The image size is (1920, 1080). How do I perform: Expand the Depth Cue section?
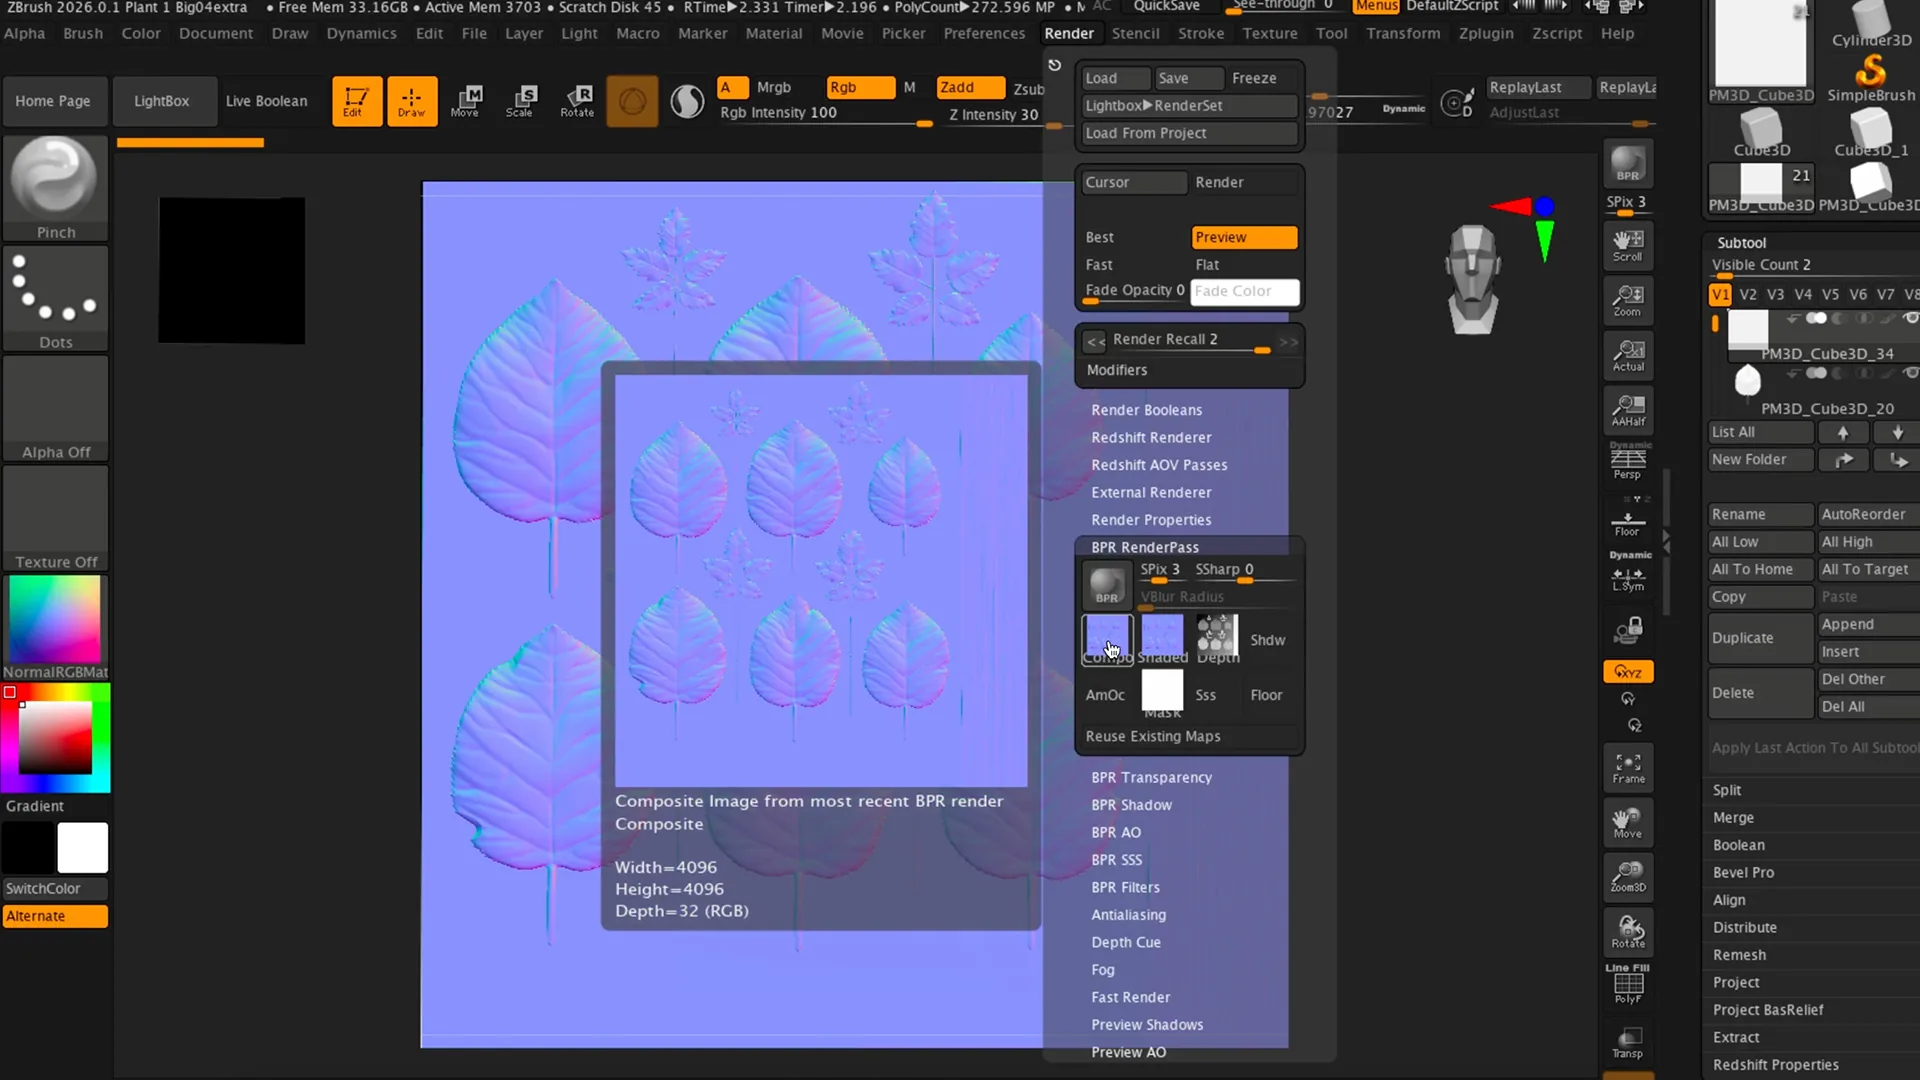point(1126,942)
